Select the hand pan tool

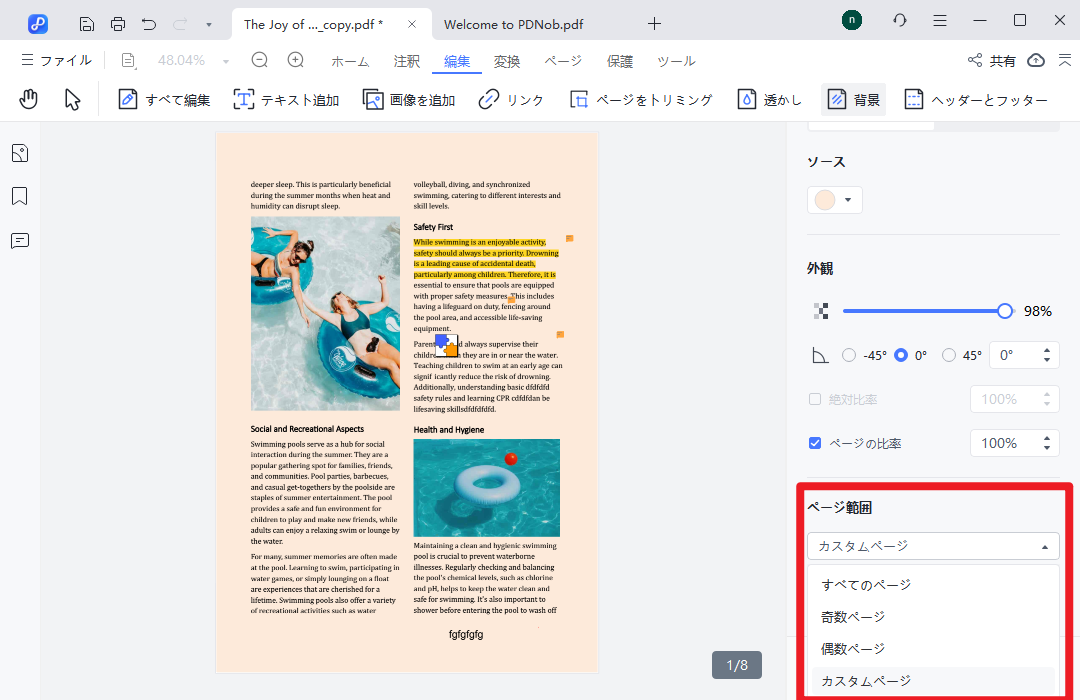click(x=30, y=99)
